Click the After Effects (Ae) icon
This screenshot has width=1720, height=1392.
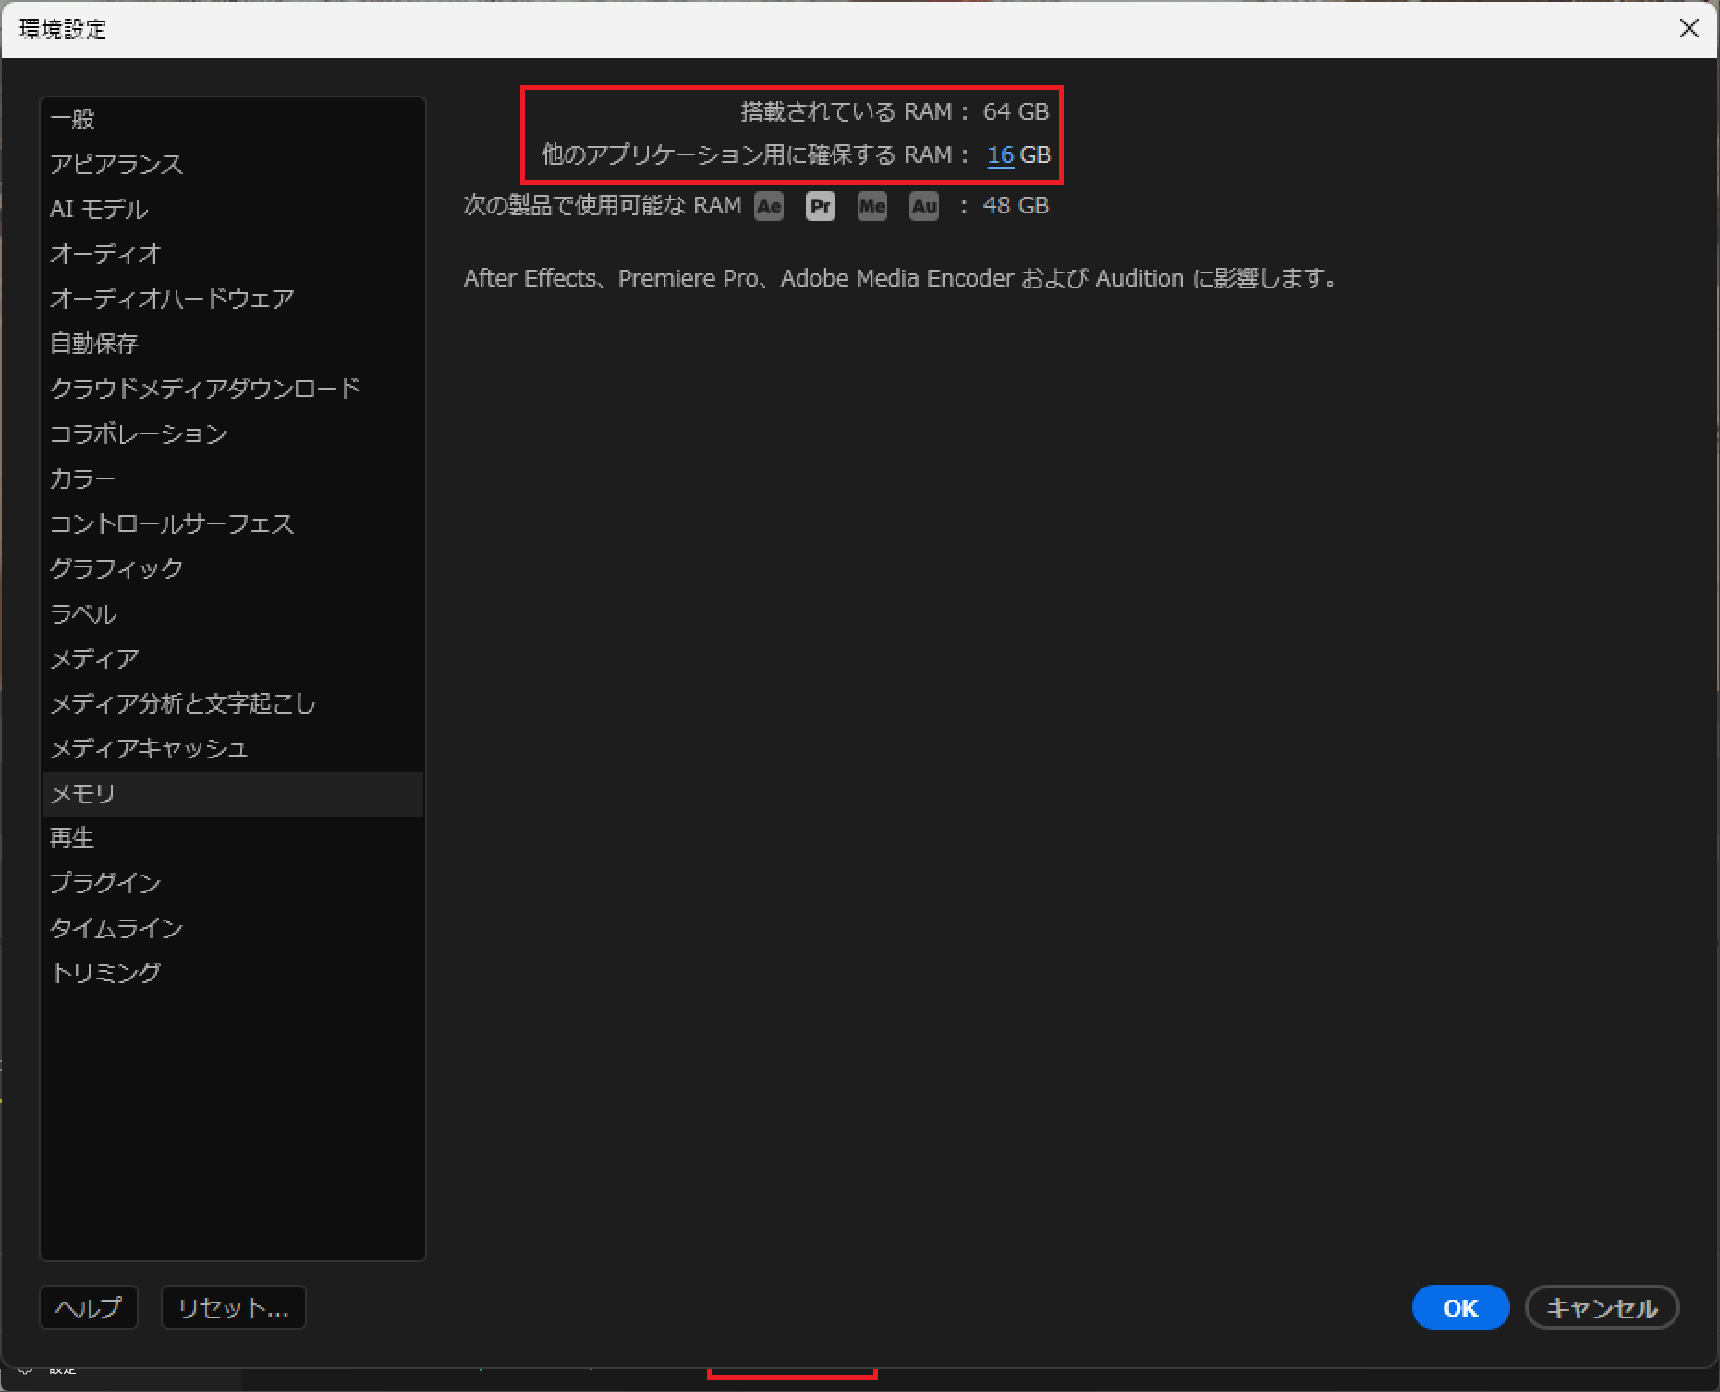click(x=769, y=206)
